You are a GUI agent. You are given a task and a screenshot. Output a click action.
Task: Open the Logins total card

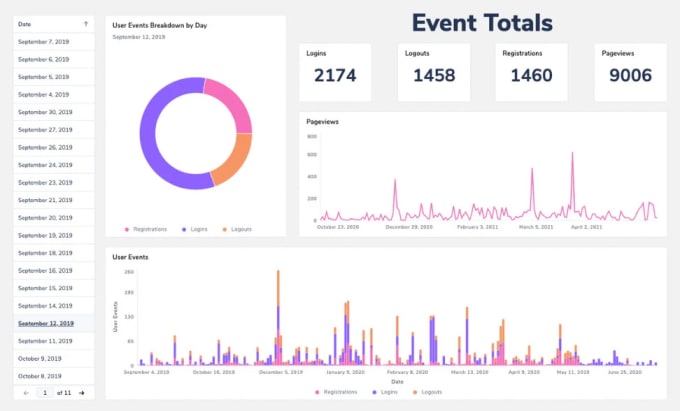coord(335,72)
